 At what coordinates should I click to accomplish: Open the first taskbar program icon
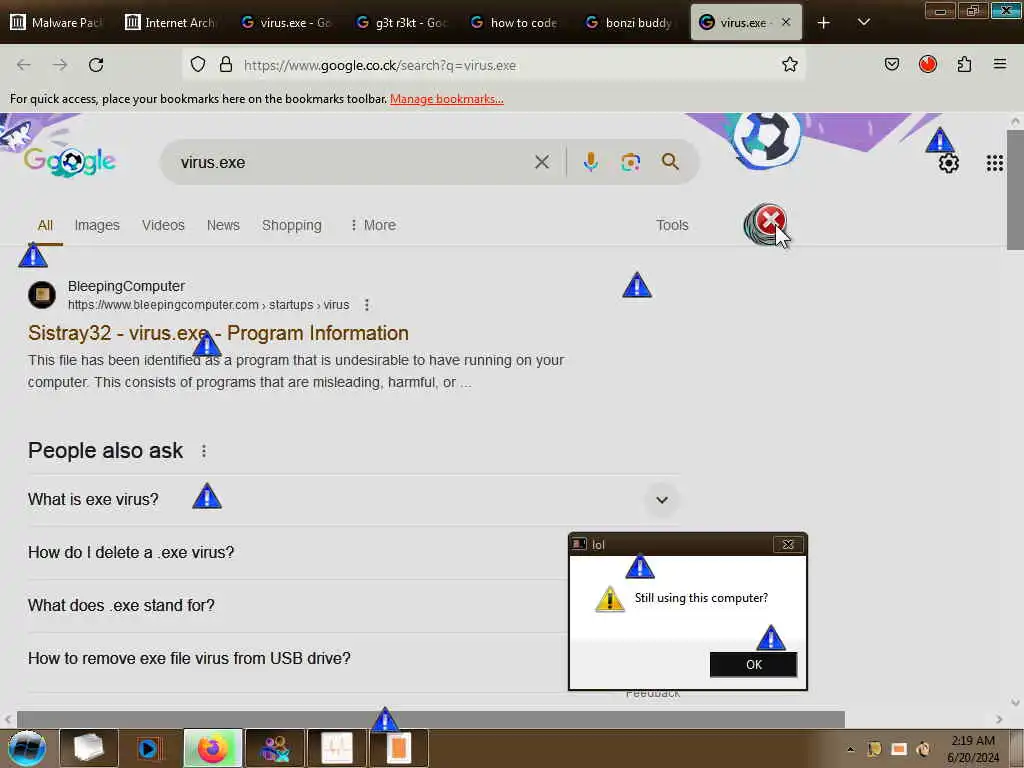coord(88,748)
